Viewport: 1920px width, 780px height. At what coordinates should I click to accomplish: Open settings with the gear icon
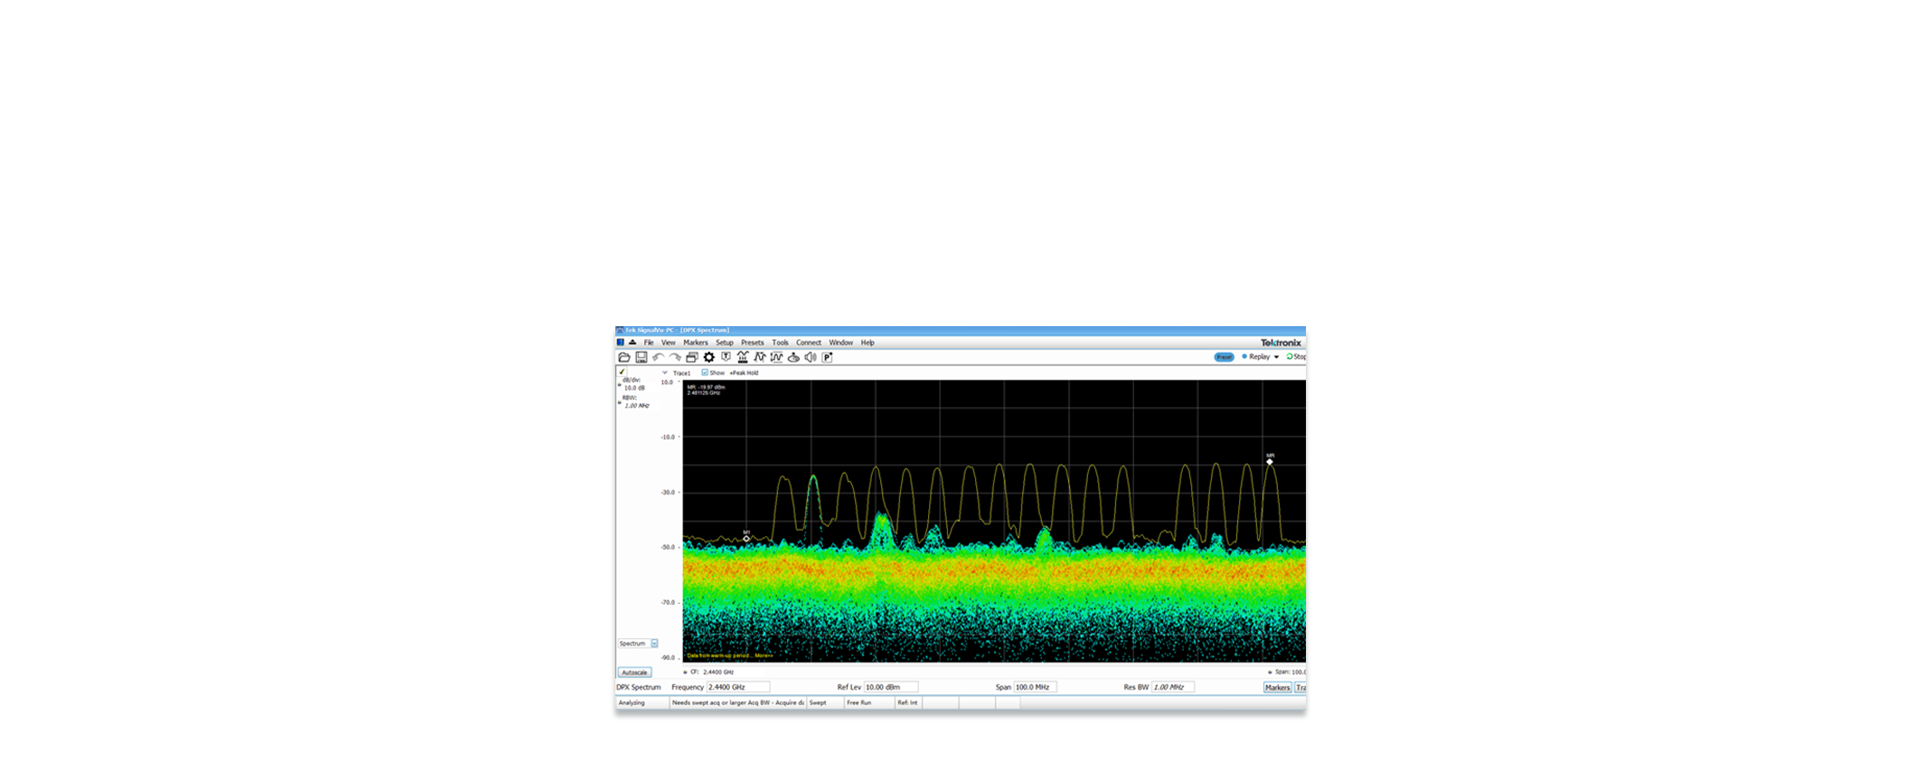tap(709, 357)
